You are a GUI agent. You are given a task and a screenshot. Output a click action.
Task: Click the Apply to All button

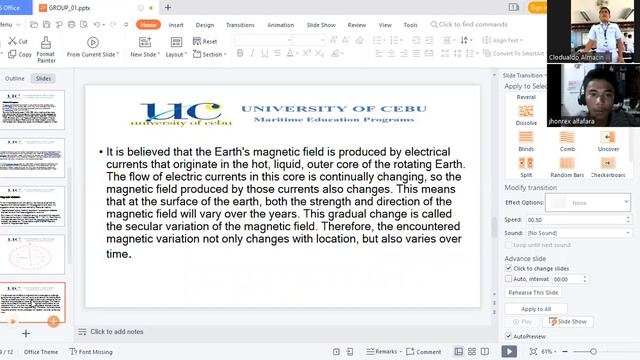click(536, 309)
